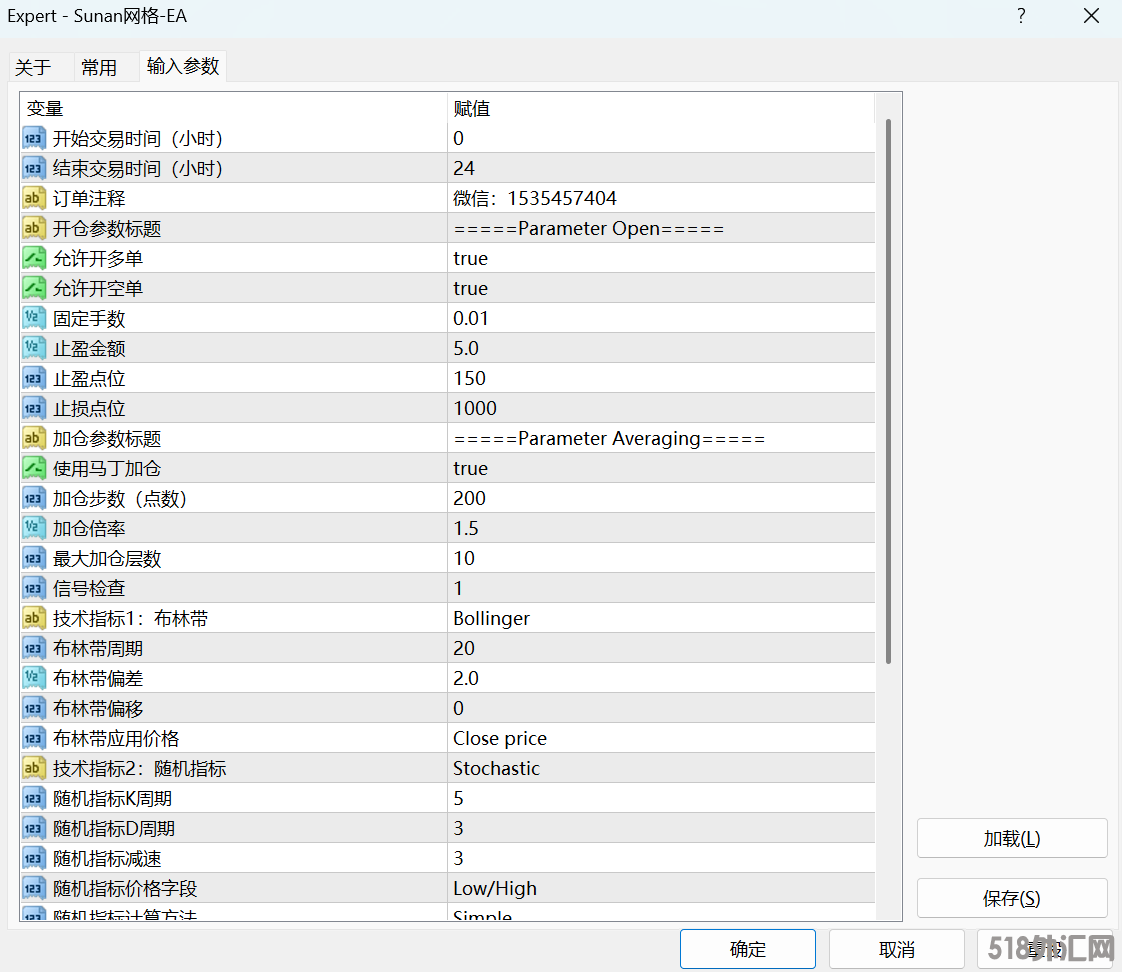Click the 保存(S) button to save settings

point(1011,897)
